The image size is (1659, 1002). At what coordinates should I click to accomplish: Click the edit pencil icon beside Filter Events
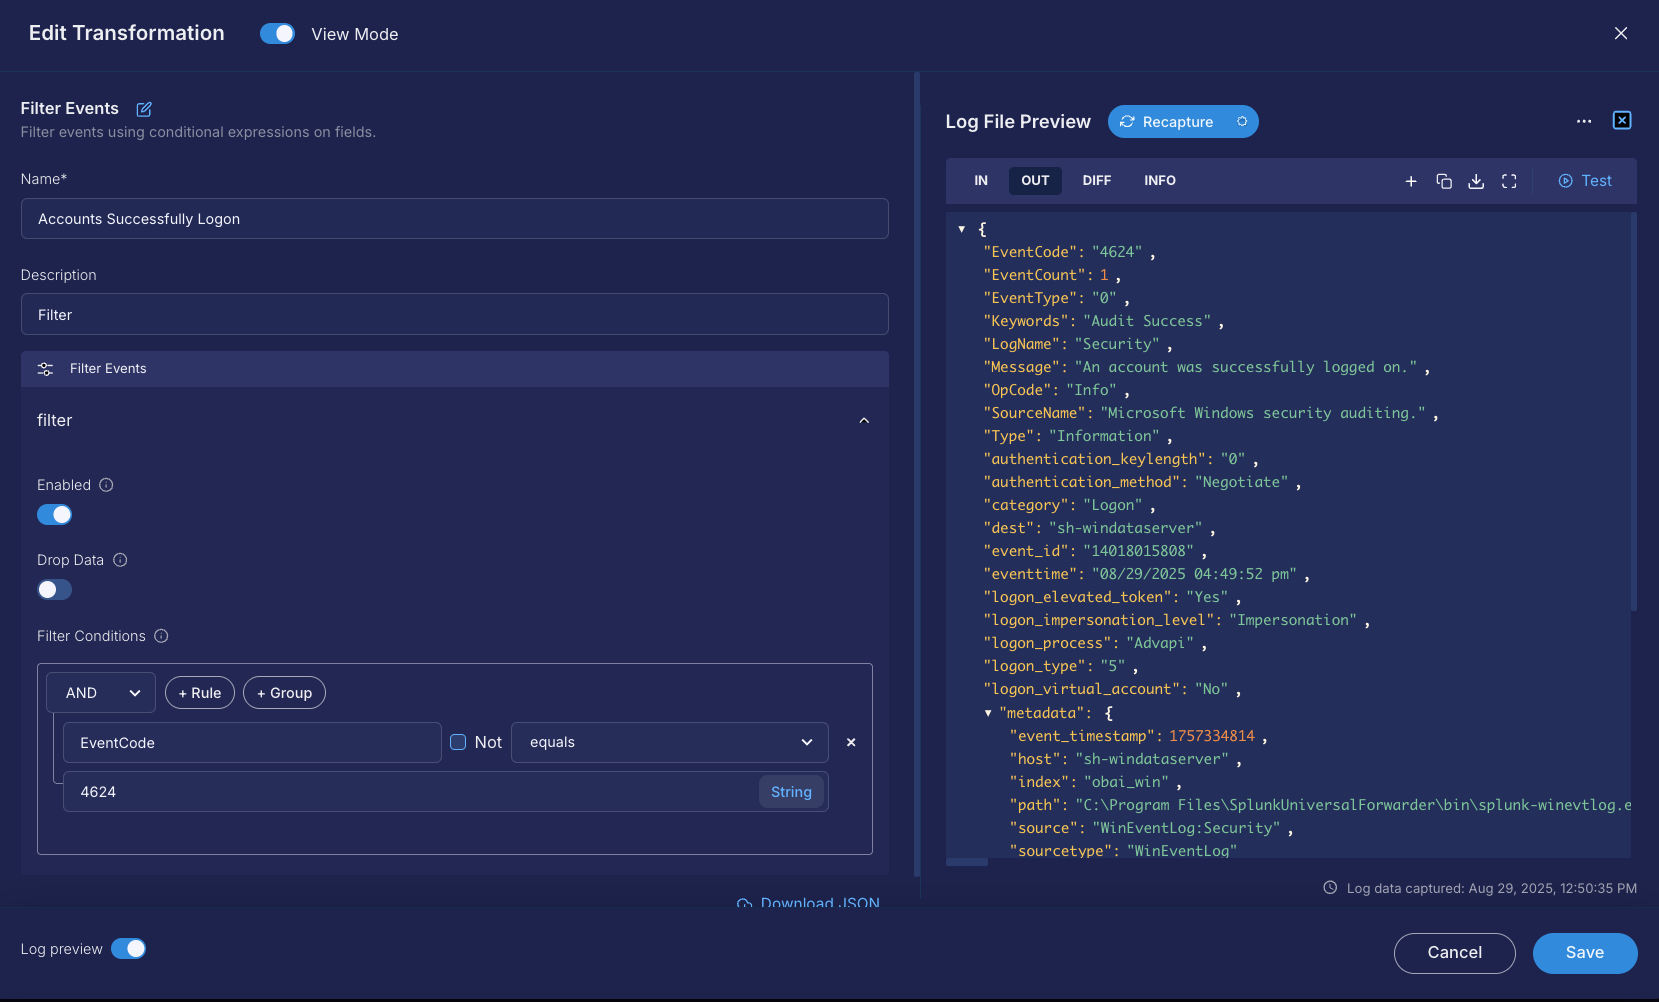[144, 109]
